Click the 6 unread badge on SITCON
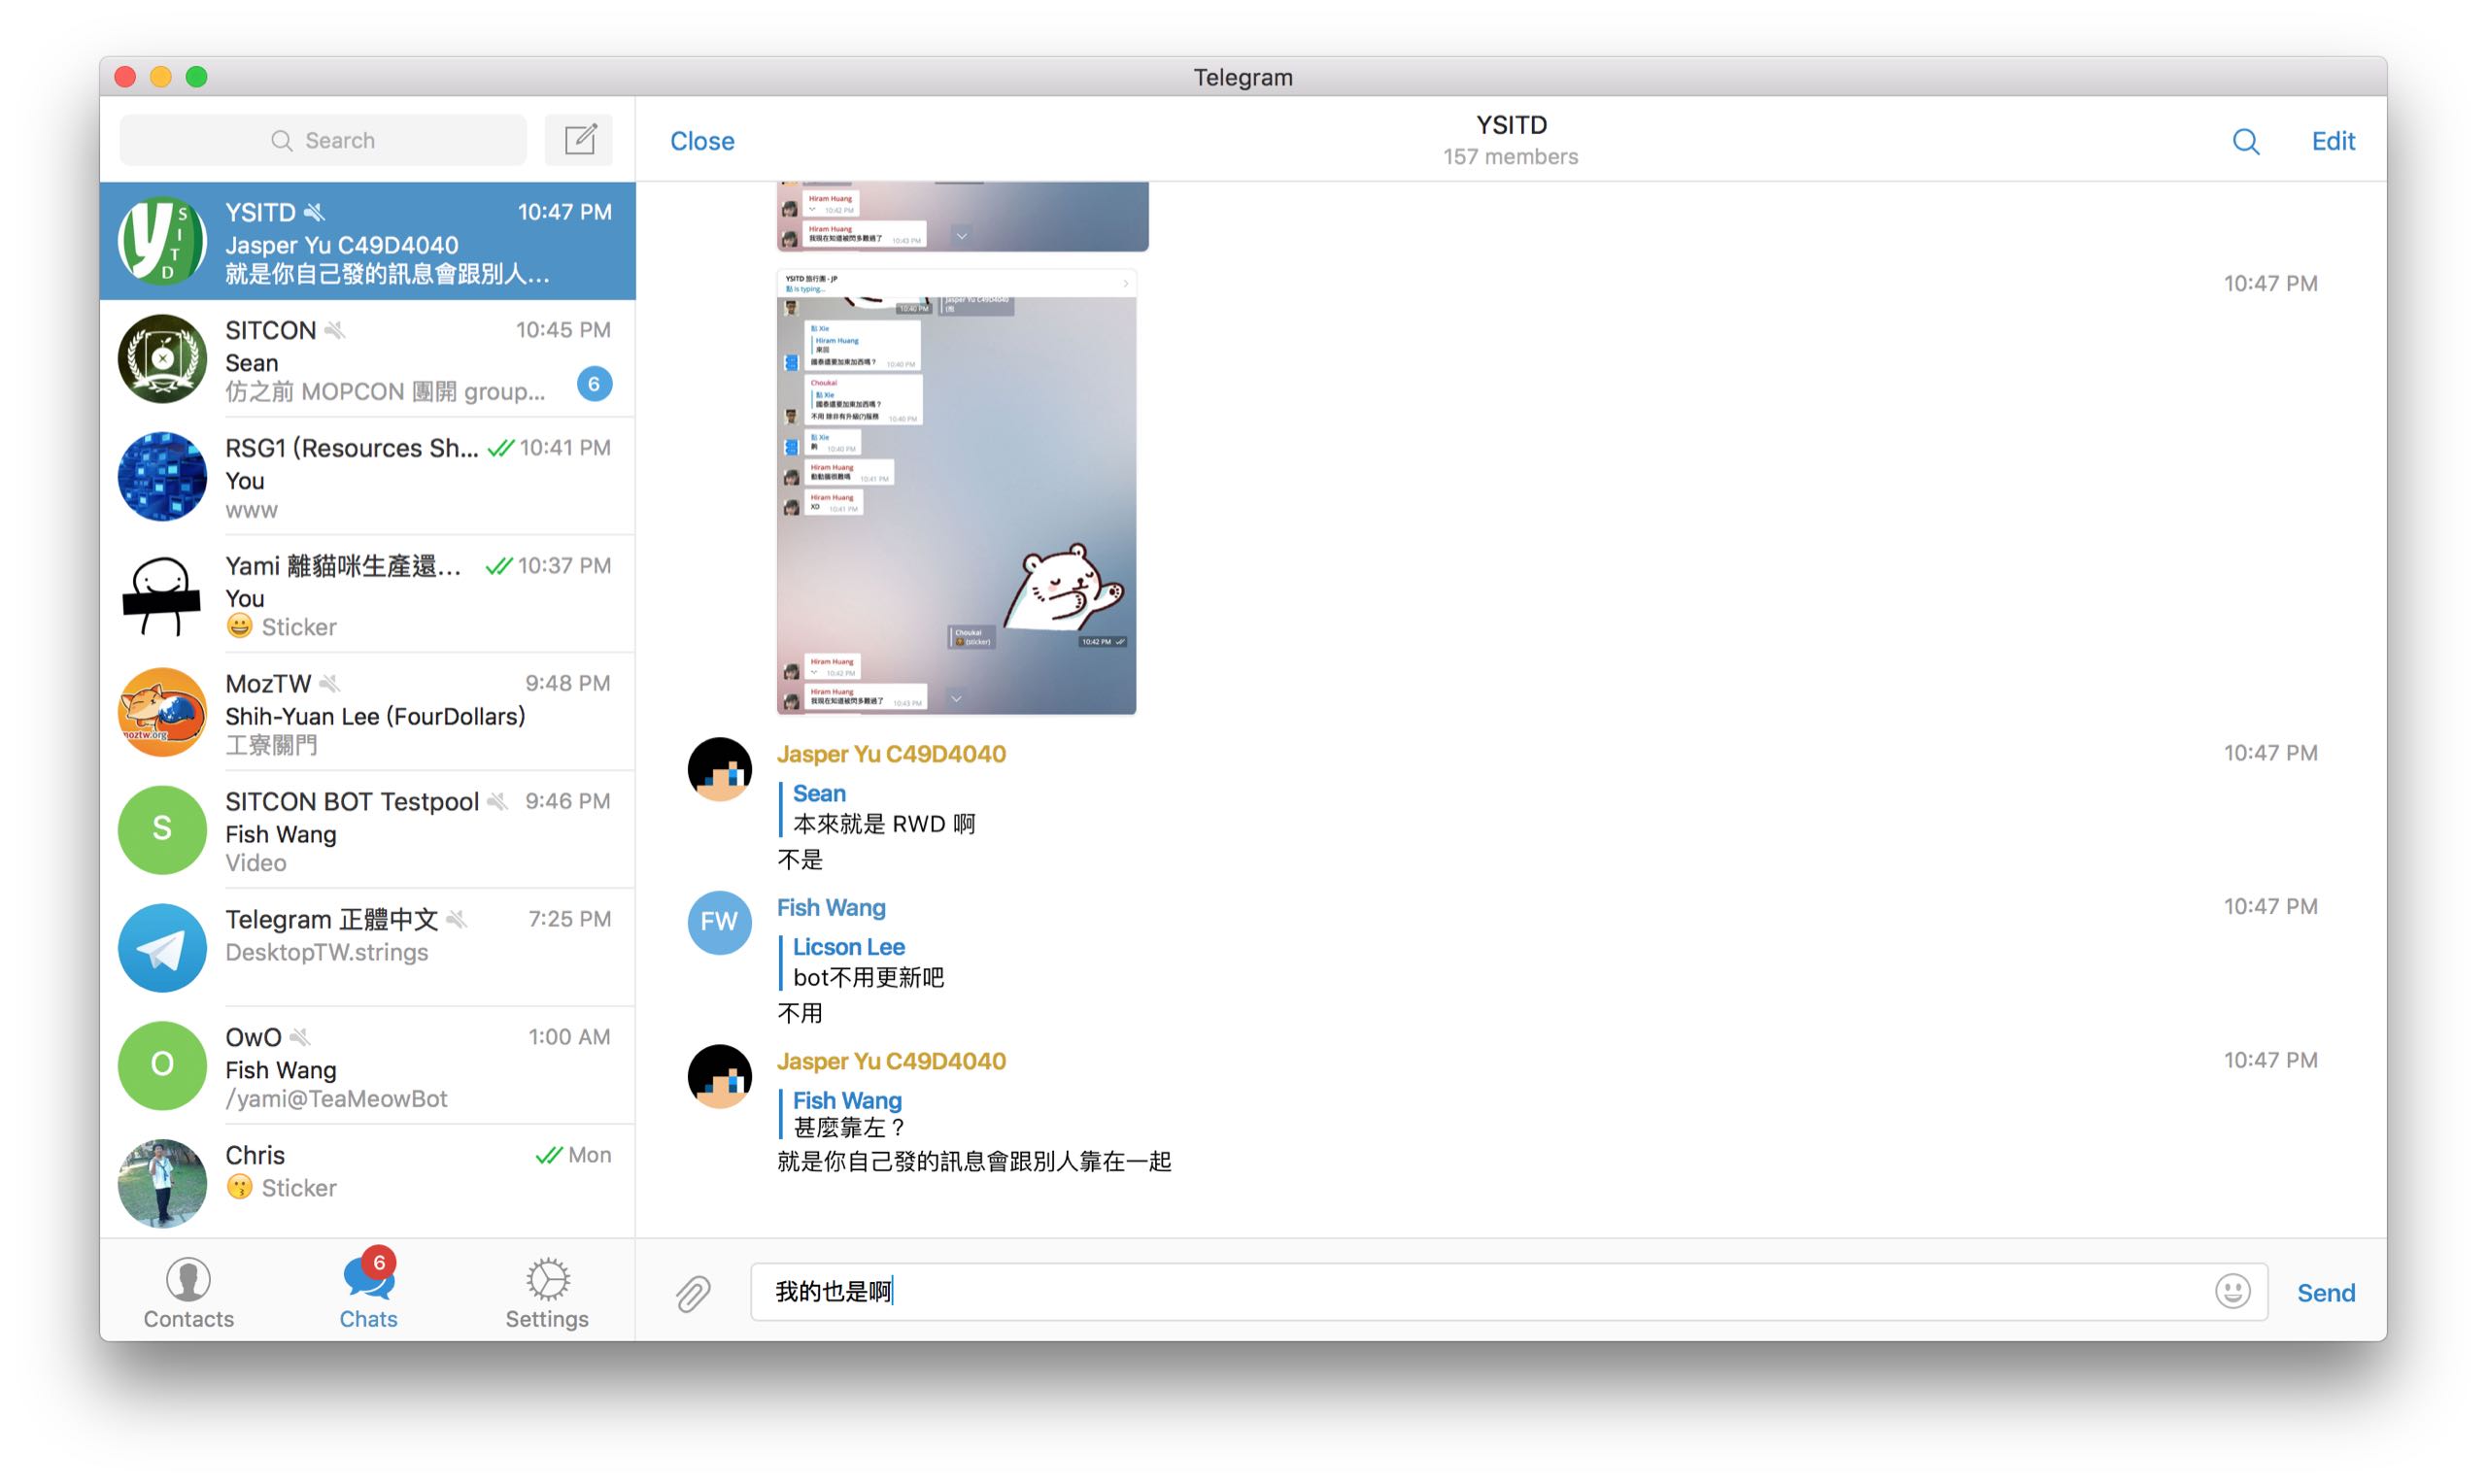The height and width of the screenshot is (1484, 2487). tap(594, 384)
